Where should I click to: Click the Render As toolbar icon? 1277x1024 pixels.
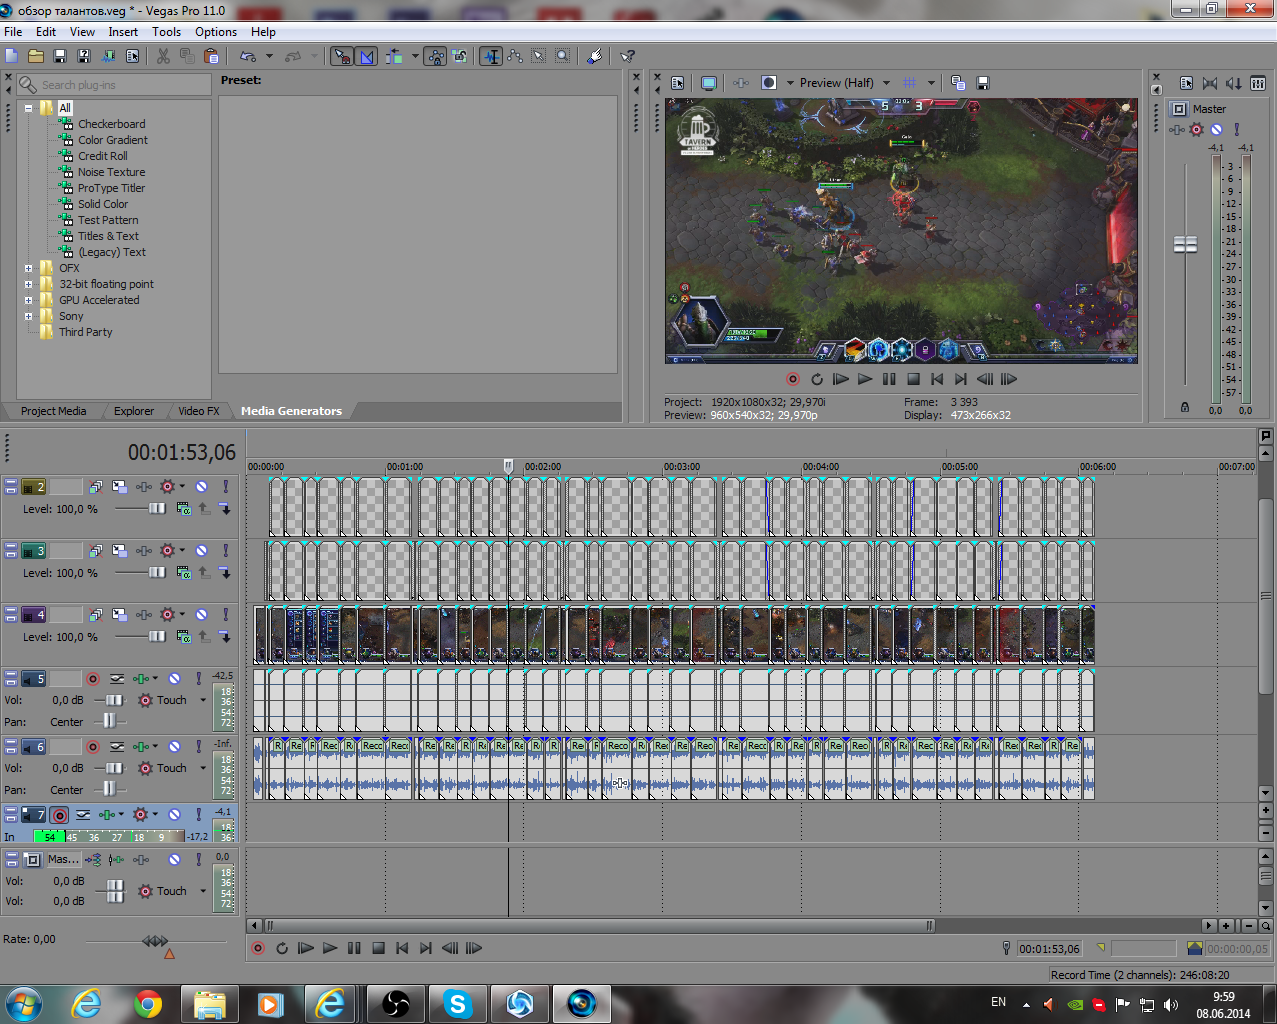click(x=108, y=56)
